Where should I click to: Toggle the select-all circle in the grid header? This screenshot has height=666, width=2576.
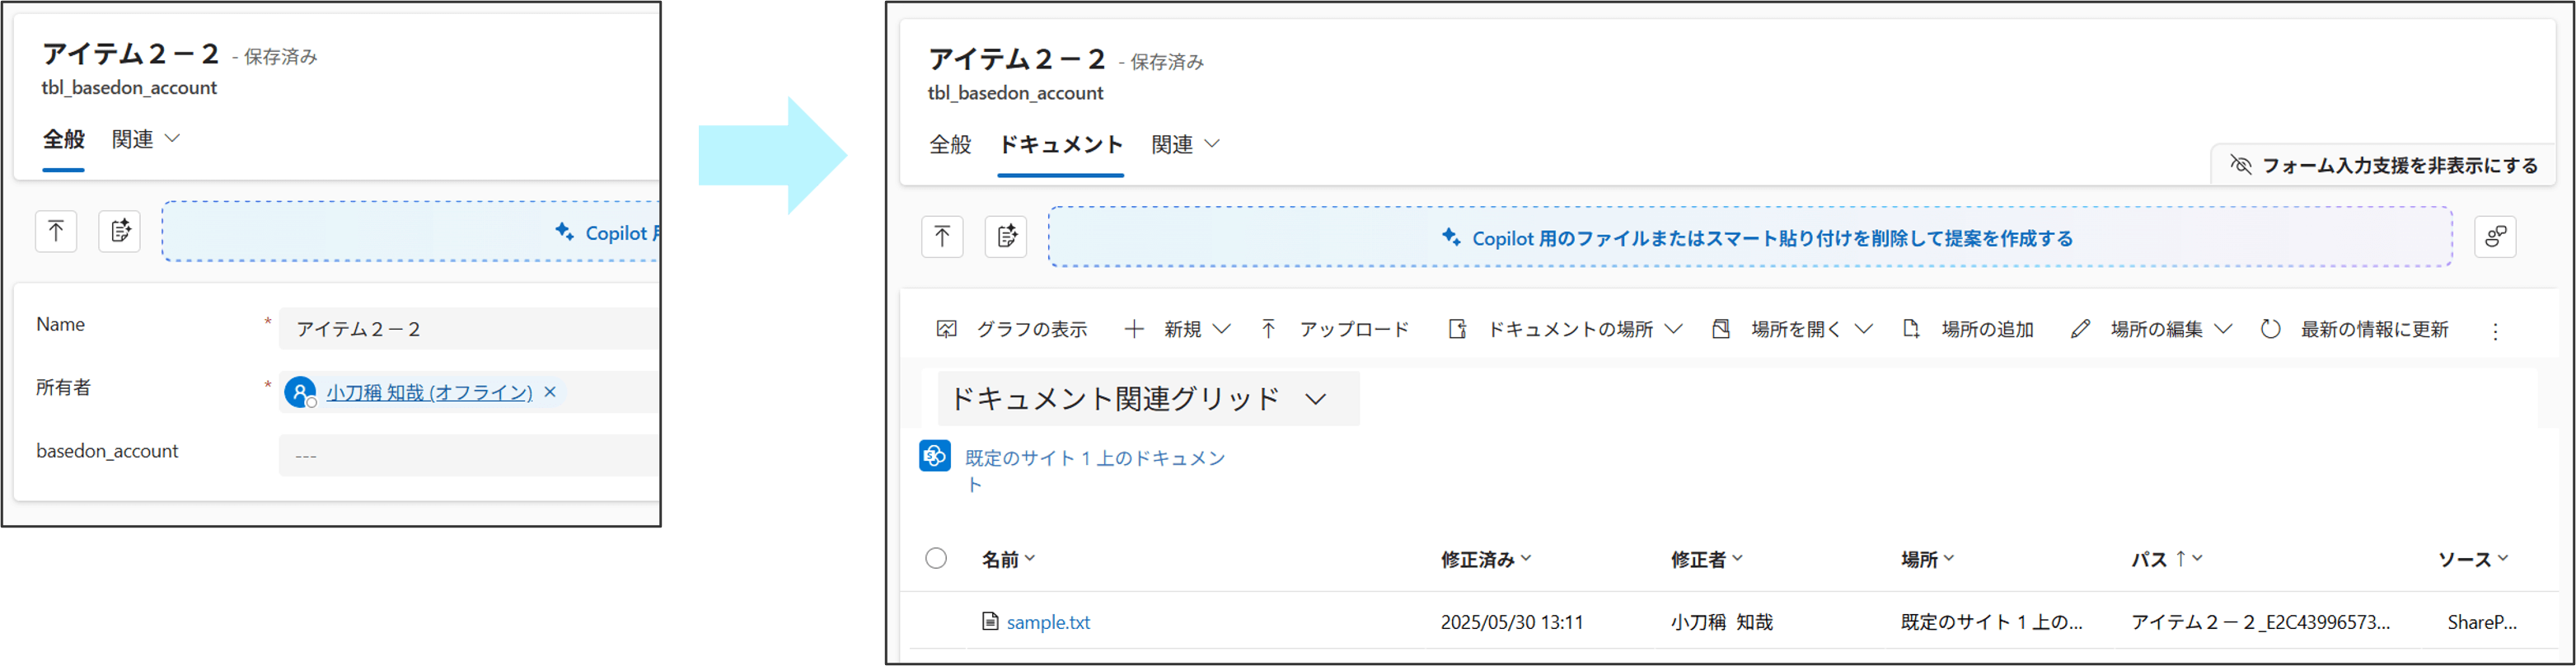pyautogui.click(x=936, y=558)
